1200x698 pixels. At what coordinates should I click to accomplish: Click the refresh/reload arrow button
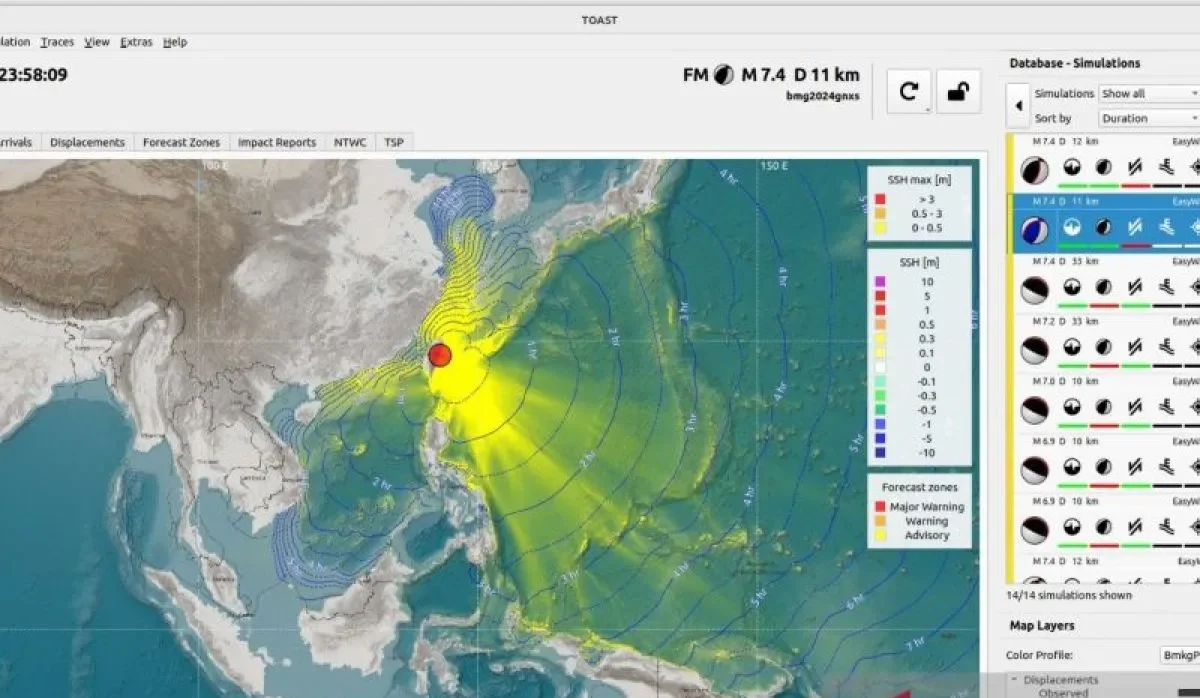[909, 92]
